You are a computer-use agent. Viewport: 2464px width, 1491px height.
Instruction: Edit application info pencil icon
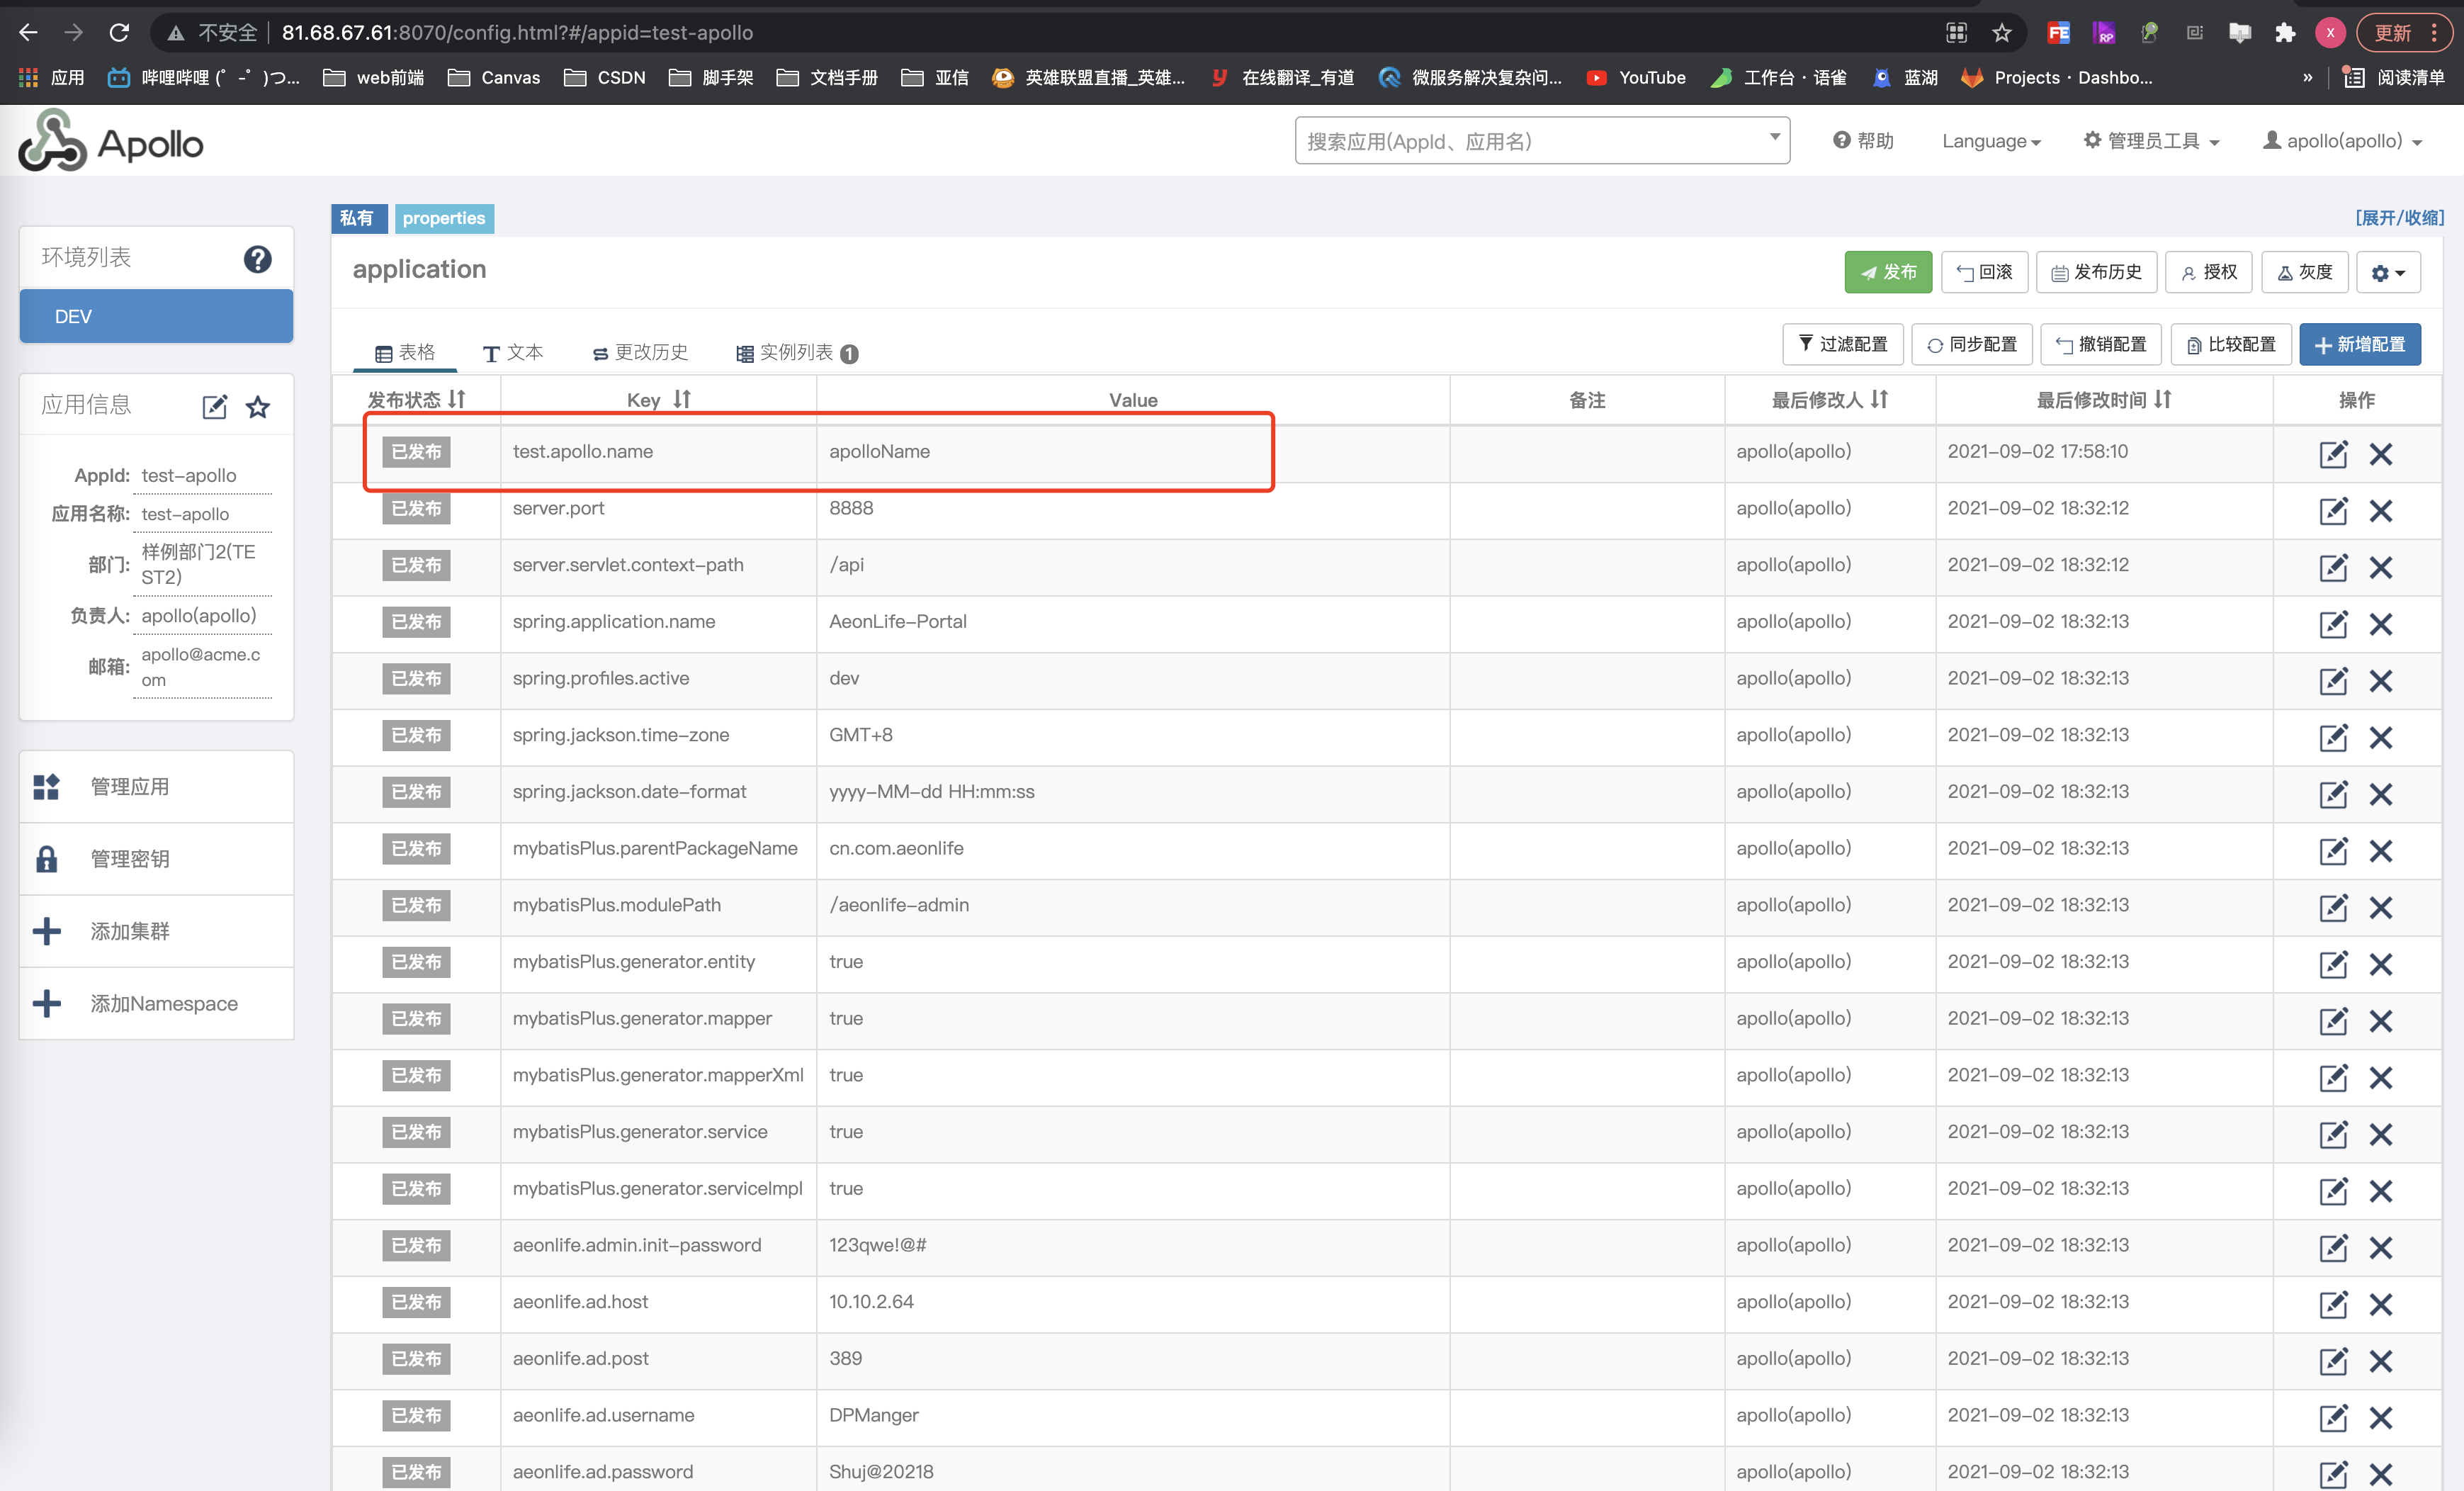pos(214,406)
